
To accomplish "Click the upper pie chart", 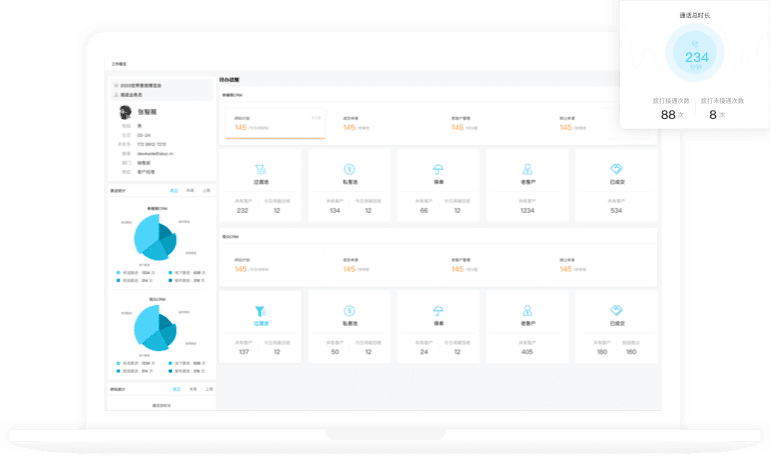I will click(x=154, y=238).
